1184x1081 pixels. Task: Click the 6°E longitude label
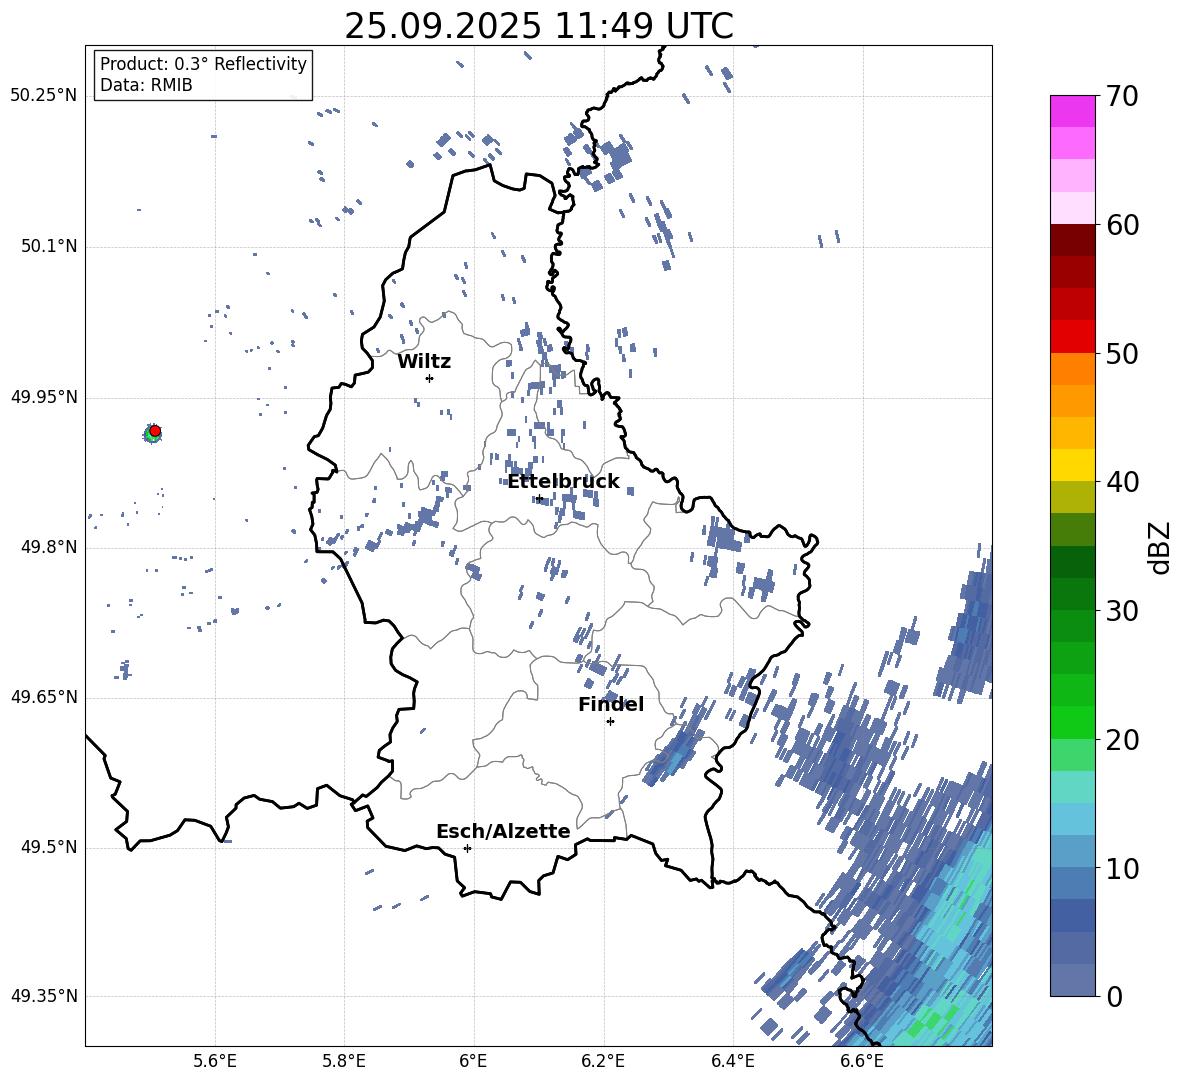pos(473,1061)
